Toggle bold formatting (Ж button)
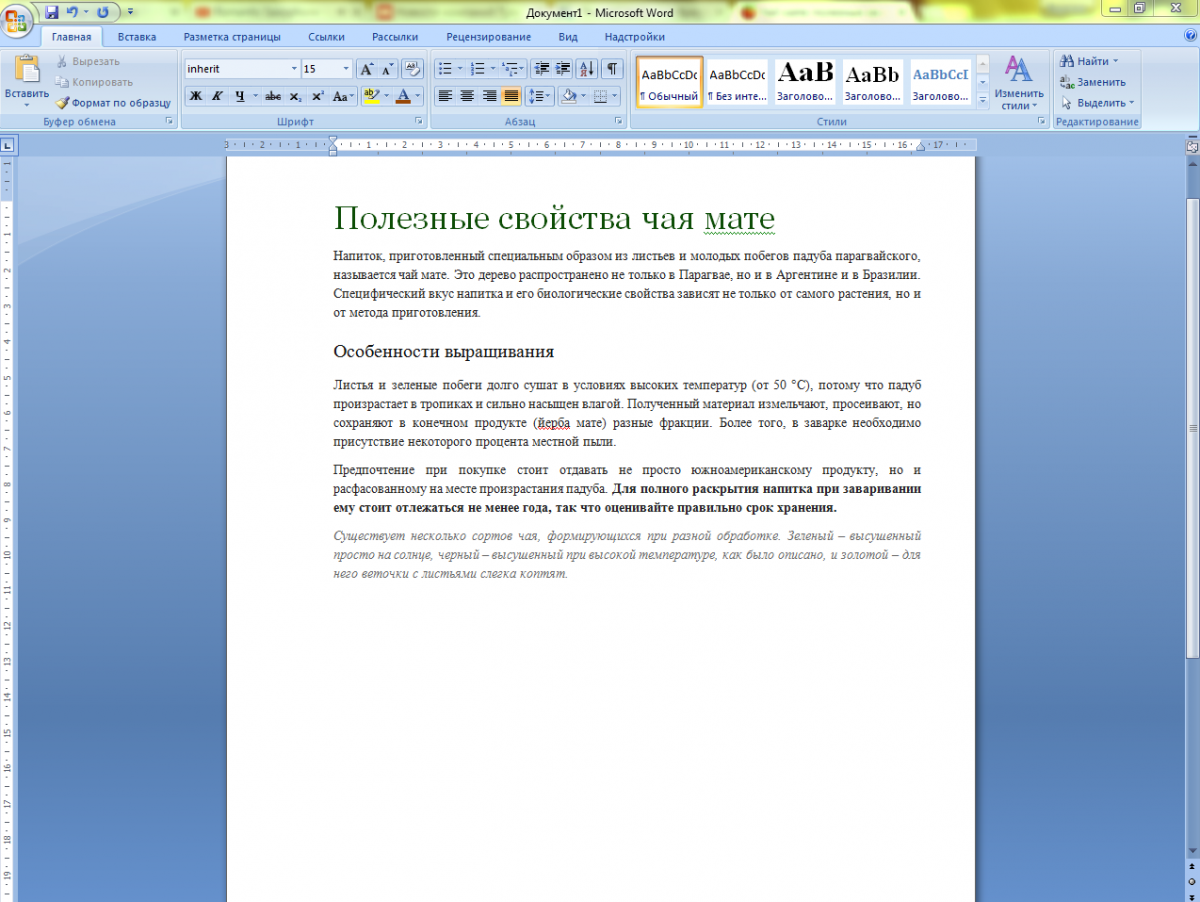The image size is (1200, 902). 196,96
